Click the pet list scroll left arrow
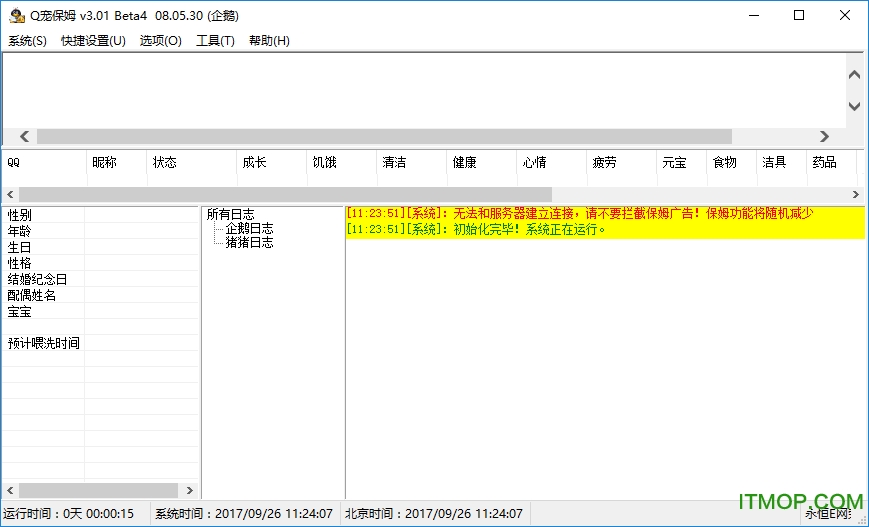This screenshot has height=527, width=869. pos(10,195)
